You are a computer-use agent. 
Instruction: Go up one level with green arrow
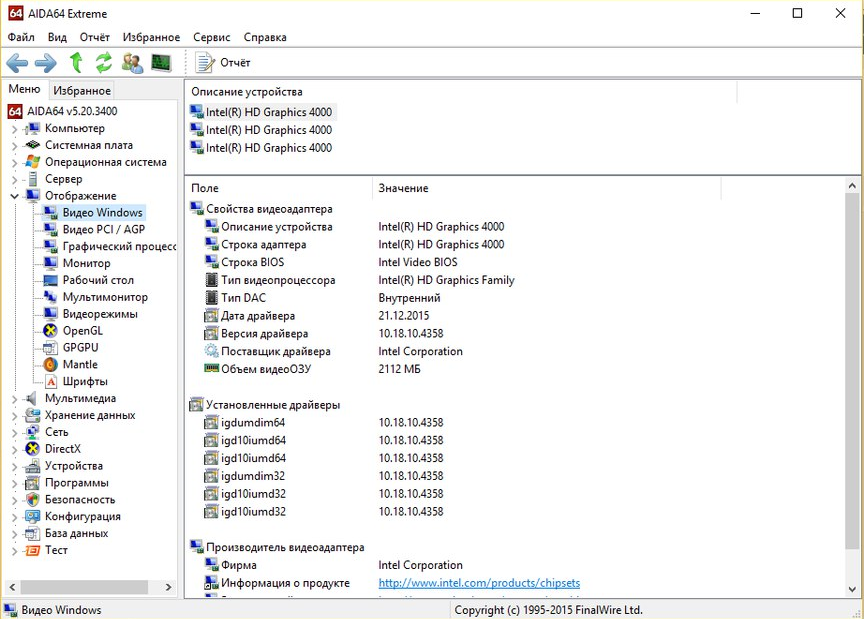(76, 62)
